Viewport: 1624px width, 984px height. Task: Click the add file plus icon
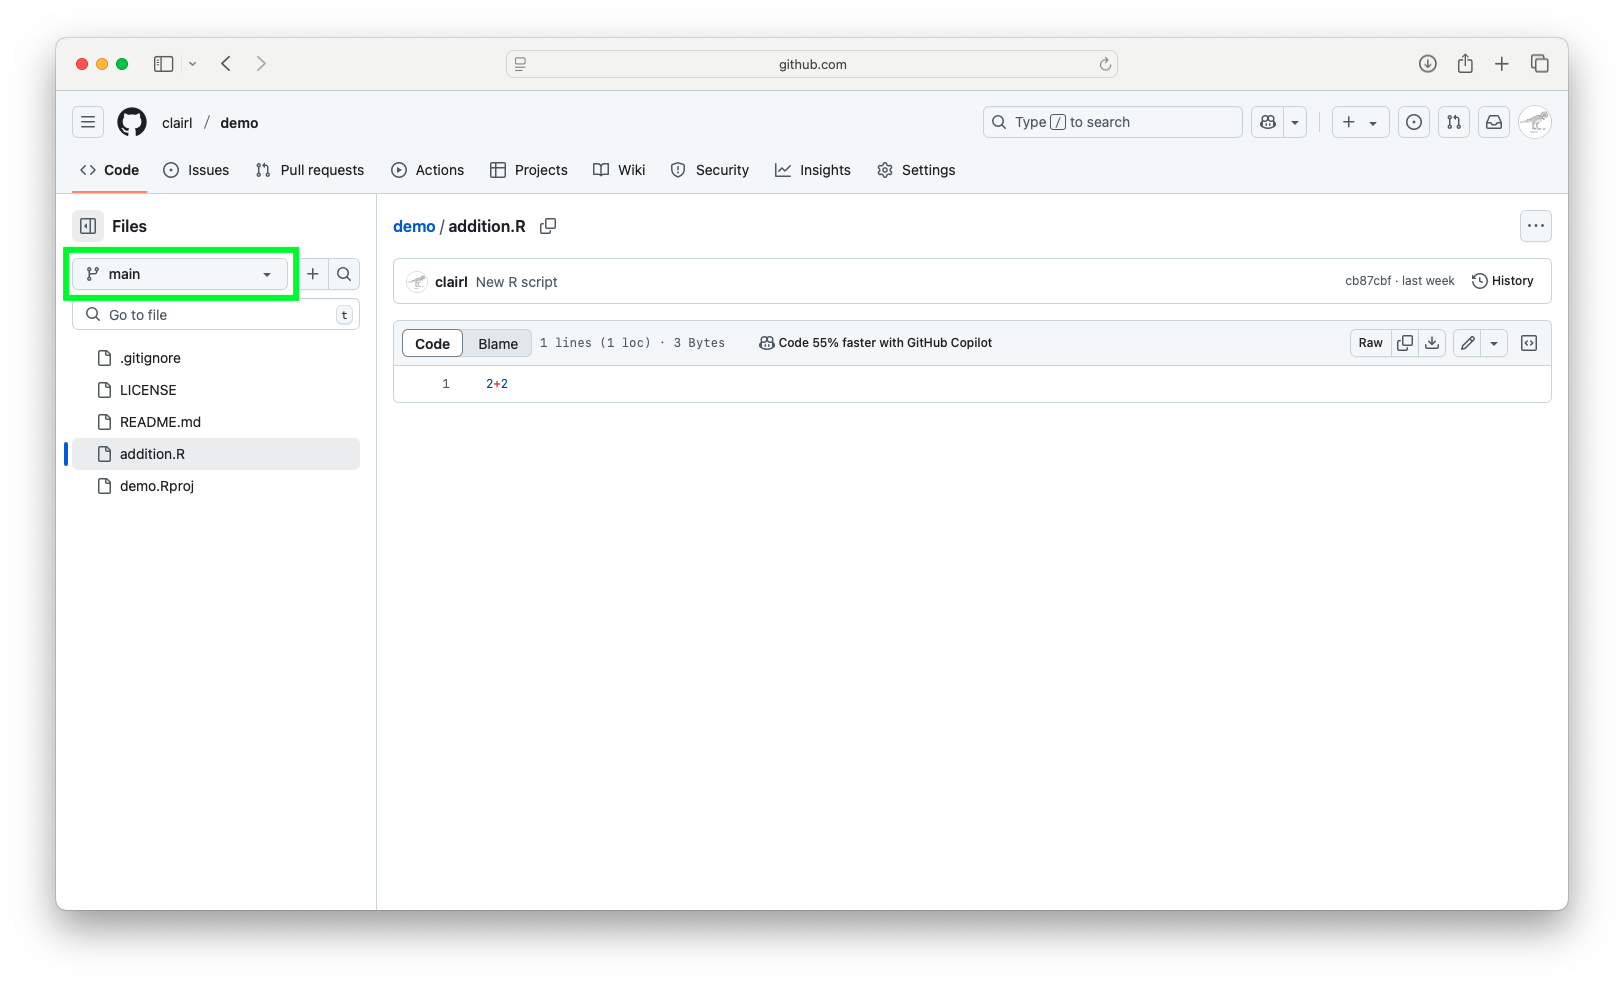pos(313,274)
